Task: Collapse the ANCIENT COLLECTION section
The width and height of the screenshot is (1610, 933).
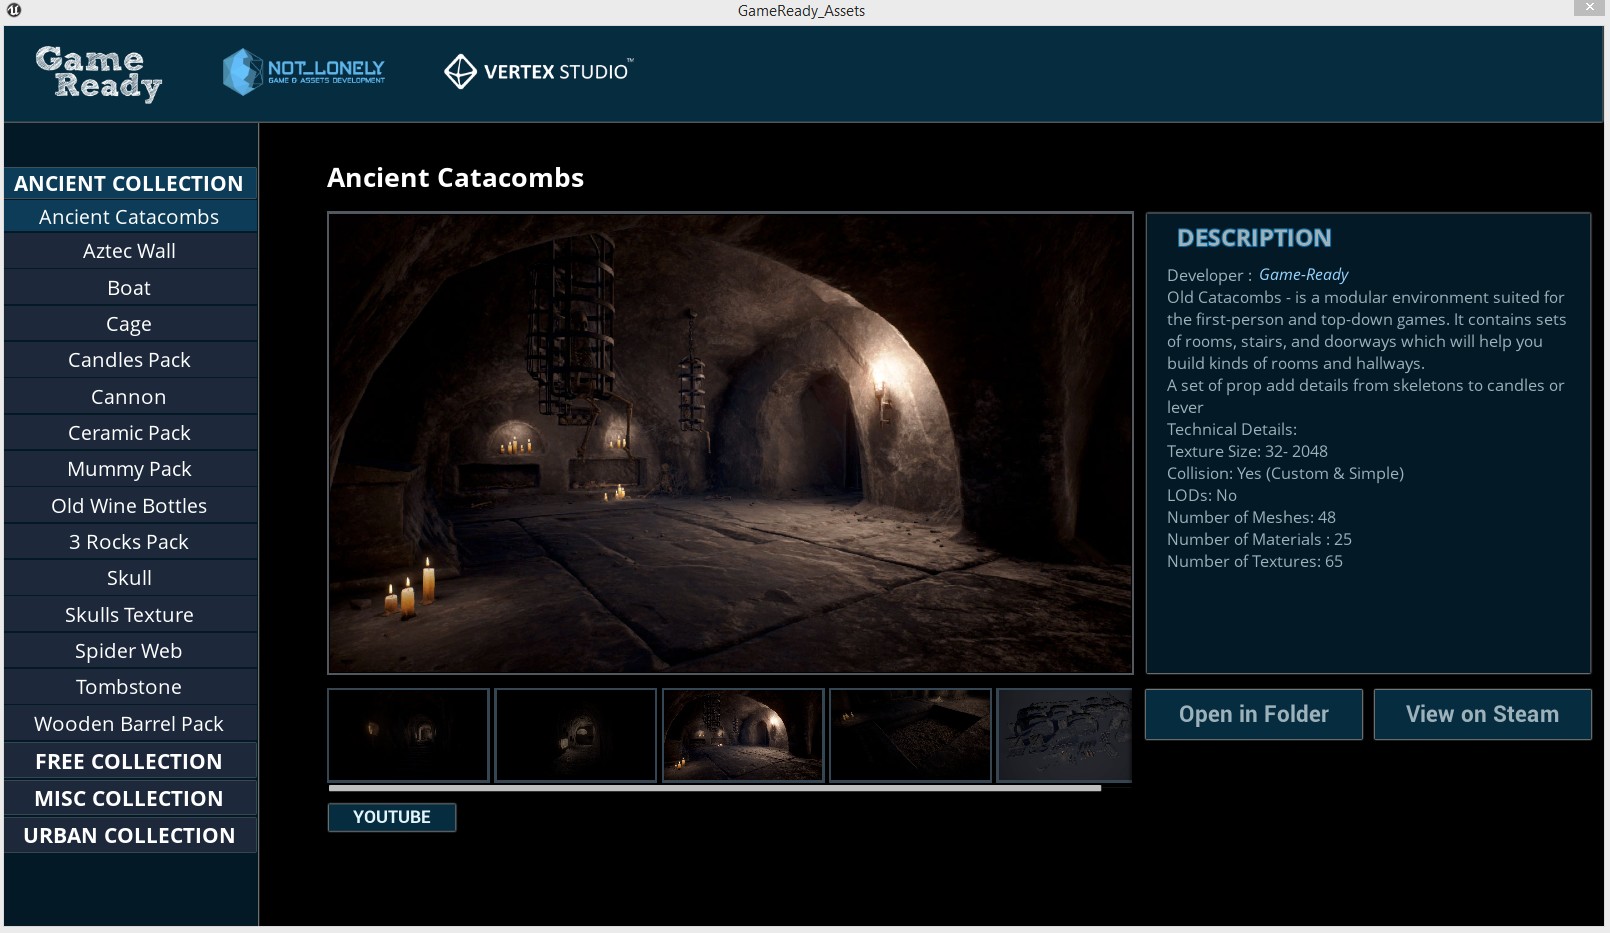Action: click(x=129, y=183)
